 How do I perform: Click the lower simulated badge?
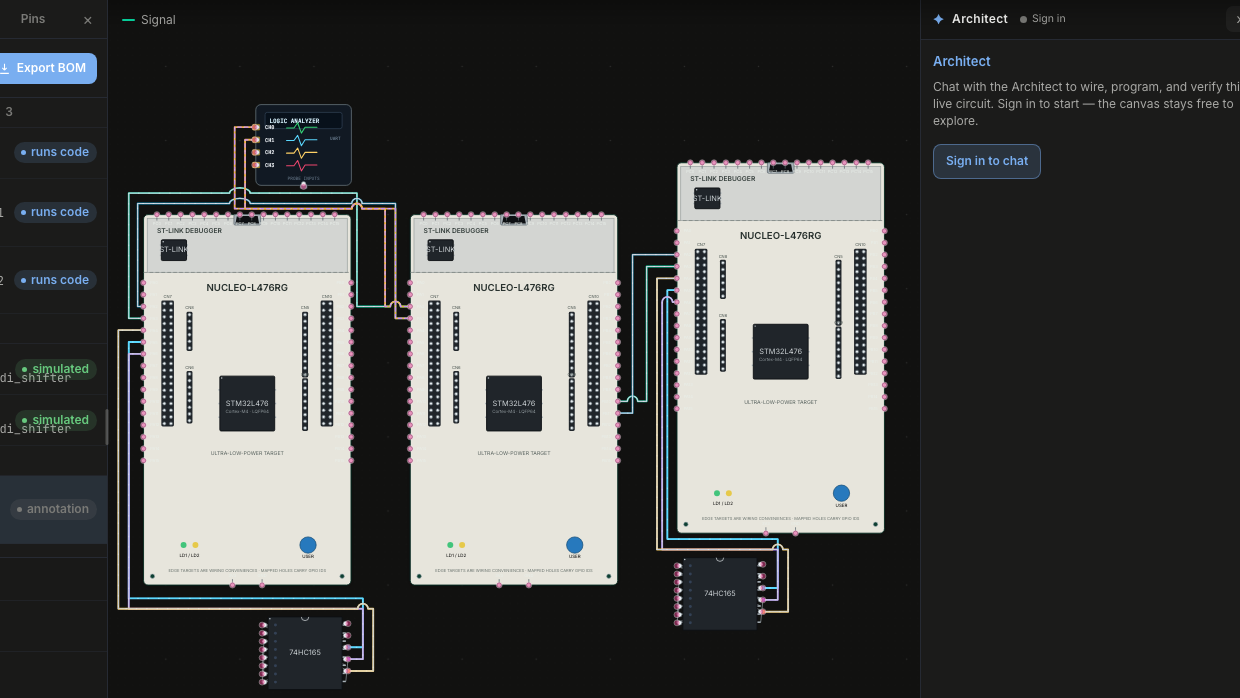pyautogui.click(x=55, y=420)
